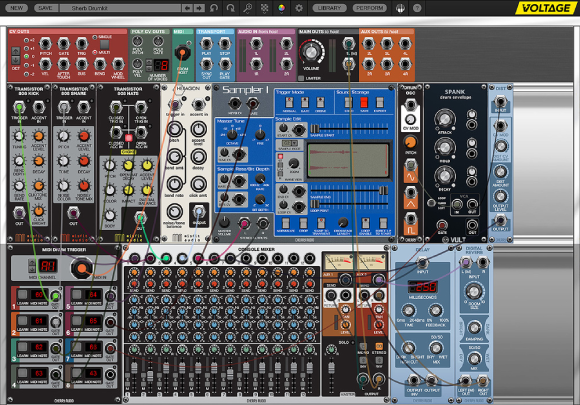Click the SAMPLE END slider in Sampler
This screenshot has width=580, height=405.
click(349, 191)
